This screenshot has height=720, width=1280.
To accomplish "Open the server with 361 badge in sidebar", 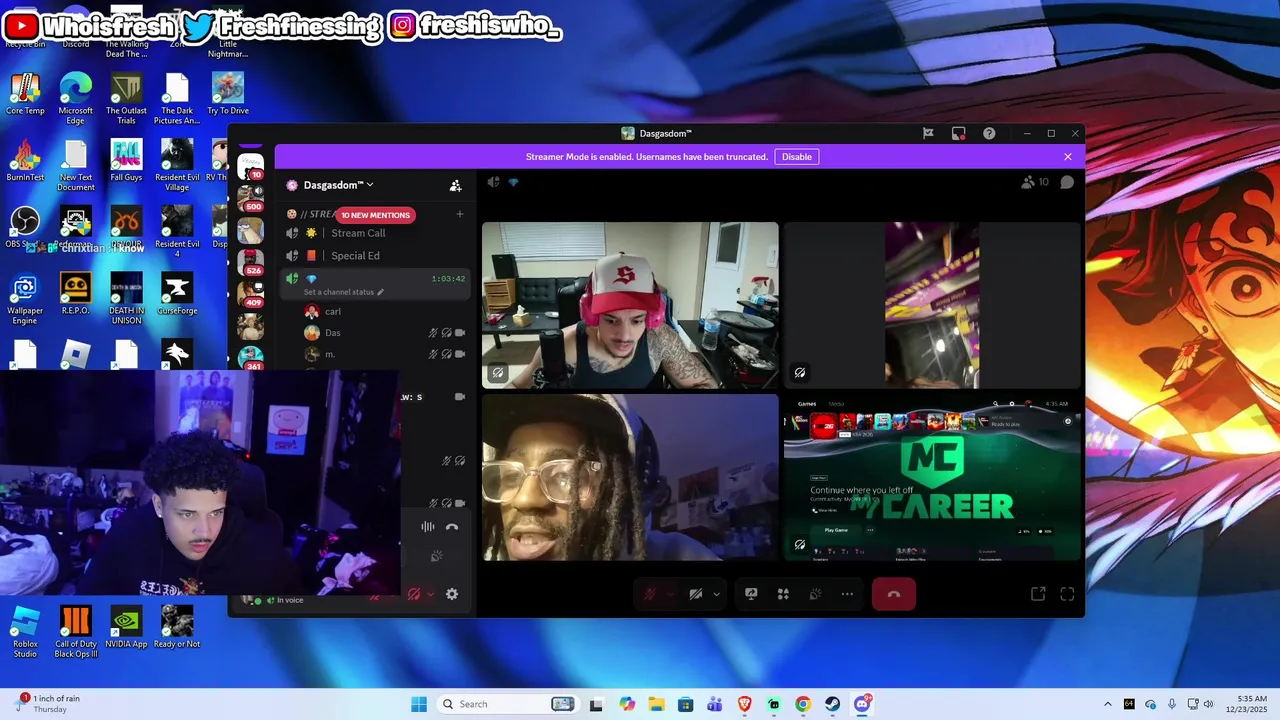I will [251, 357].
